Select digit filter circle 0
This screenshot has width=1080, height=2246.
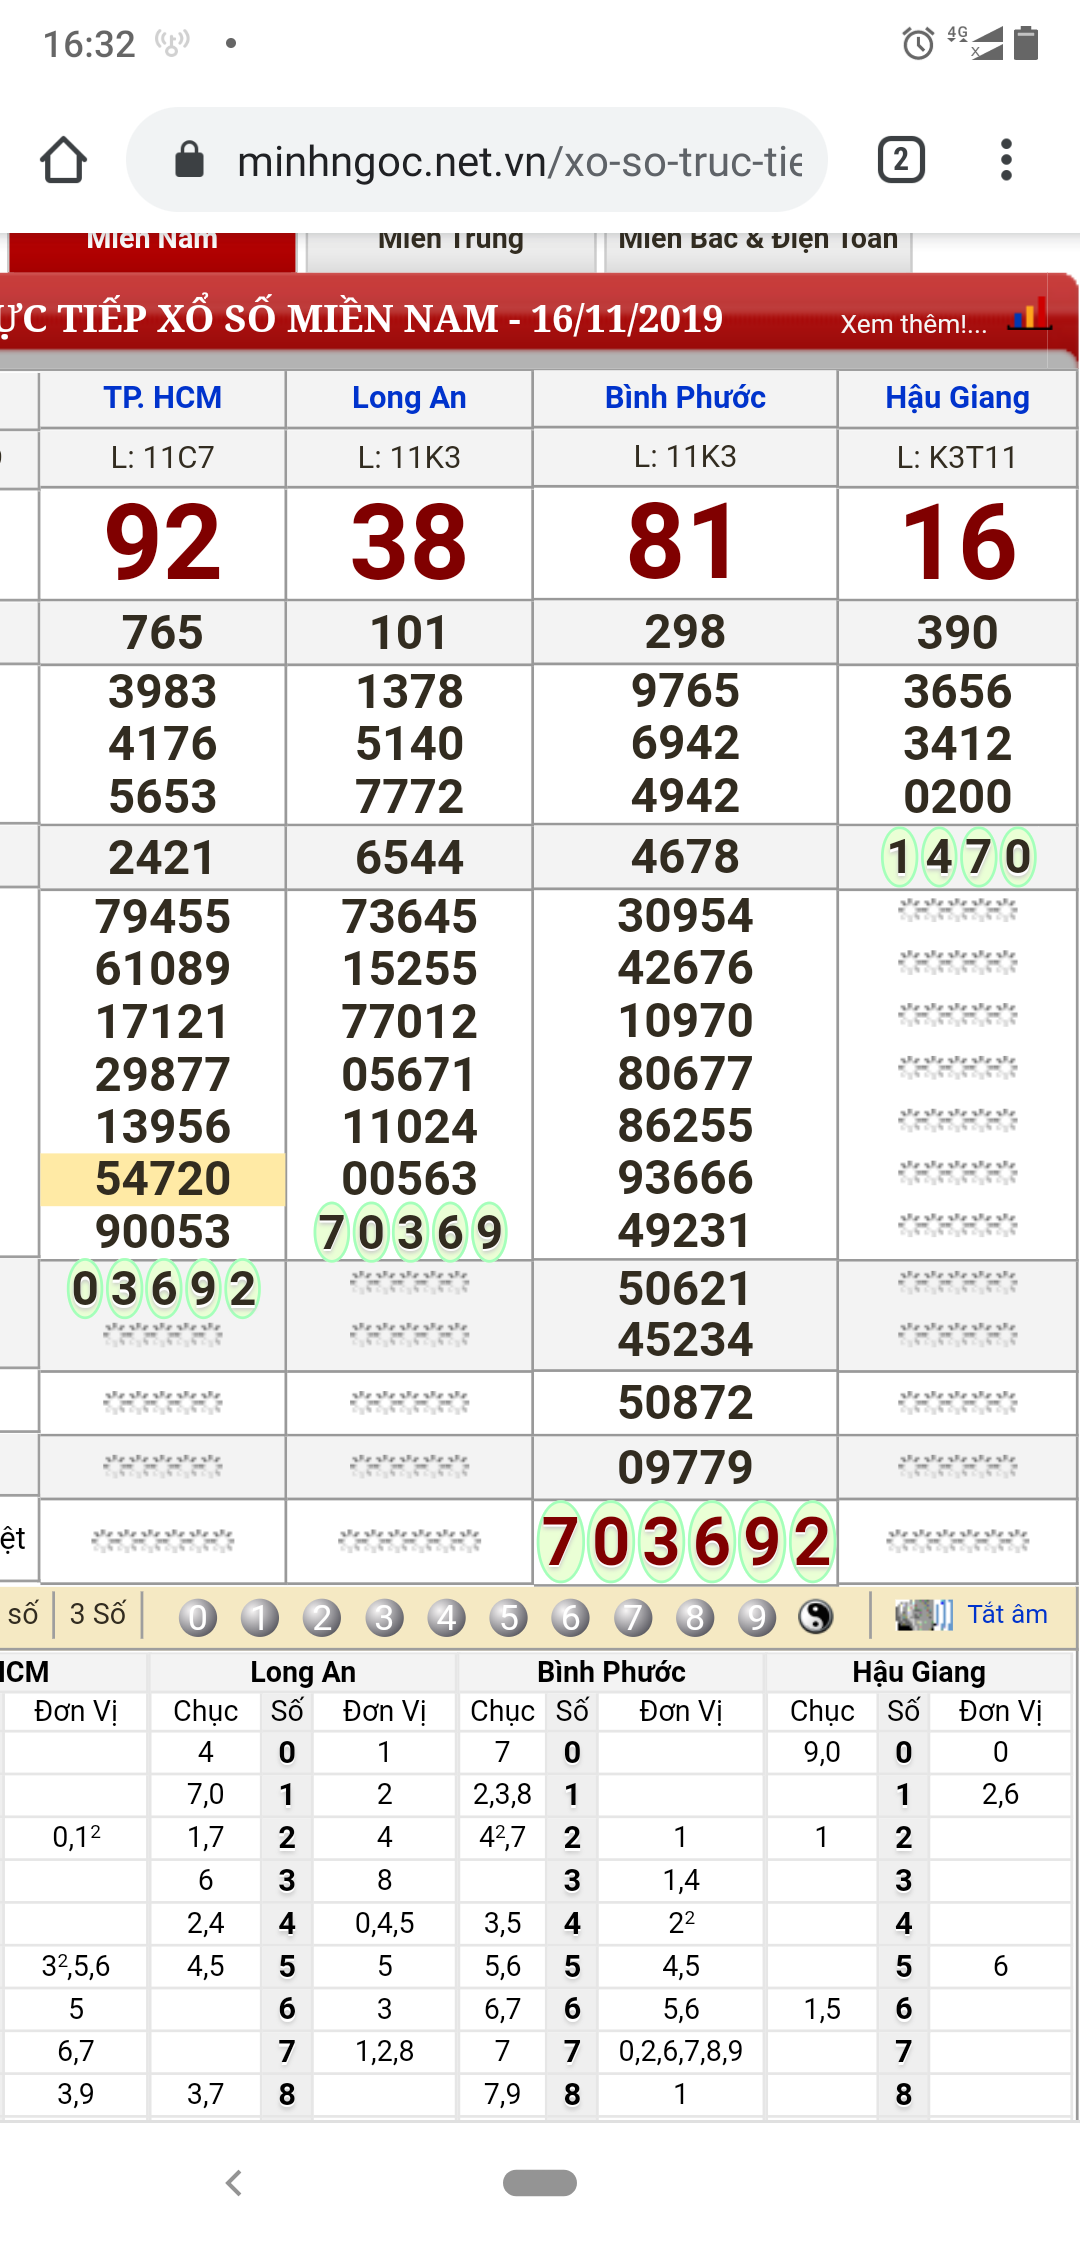(x=197, y=1617)
